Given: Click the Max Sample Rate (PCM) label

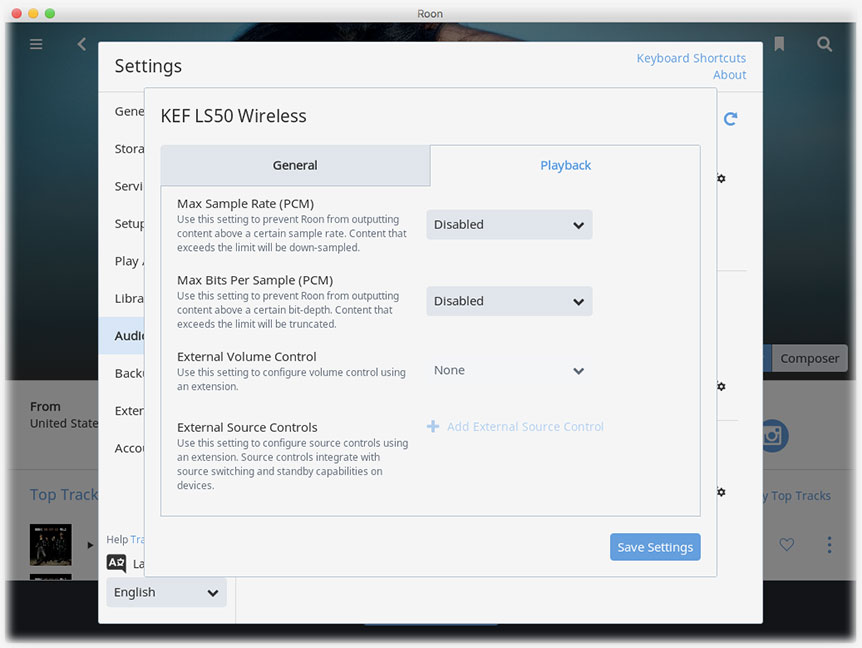Looking at the screenshot, I should coord(245,204).
